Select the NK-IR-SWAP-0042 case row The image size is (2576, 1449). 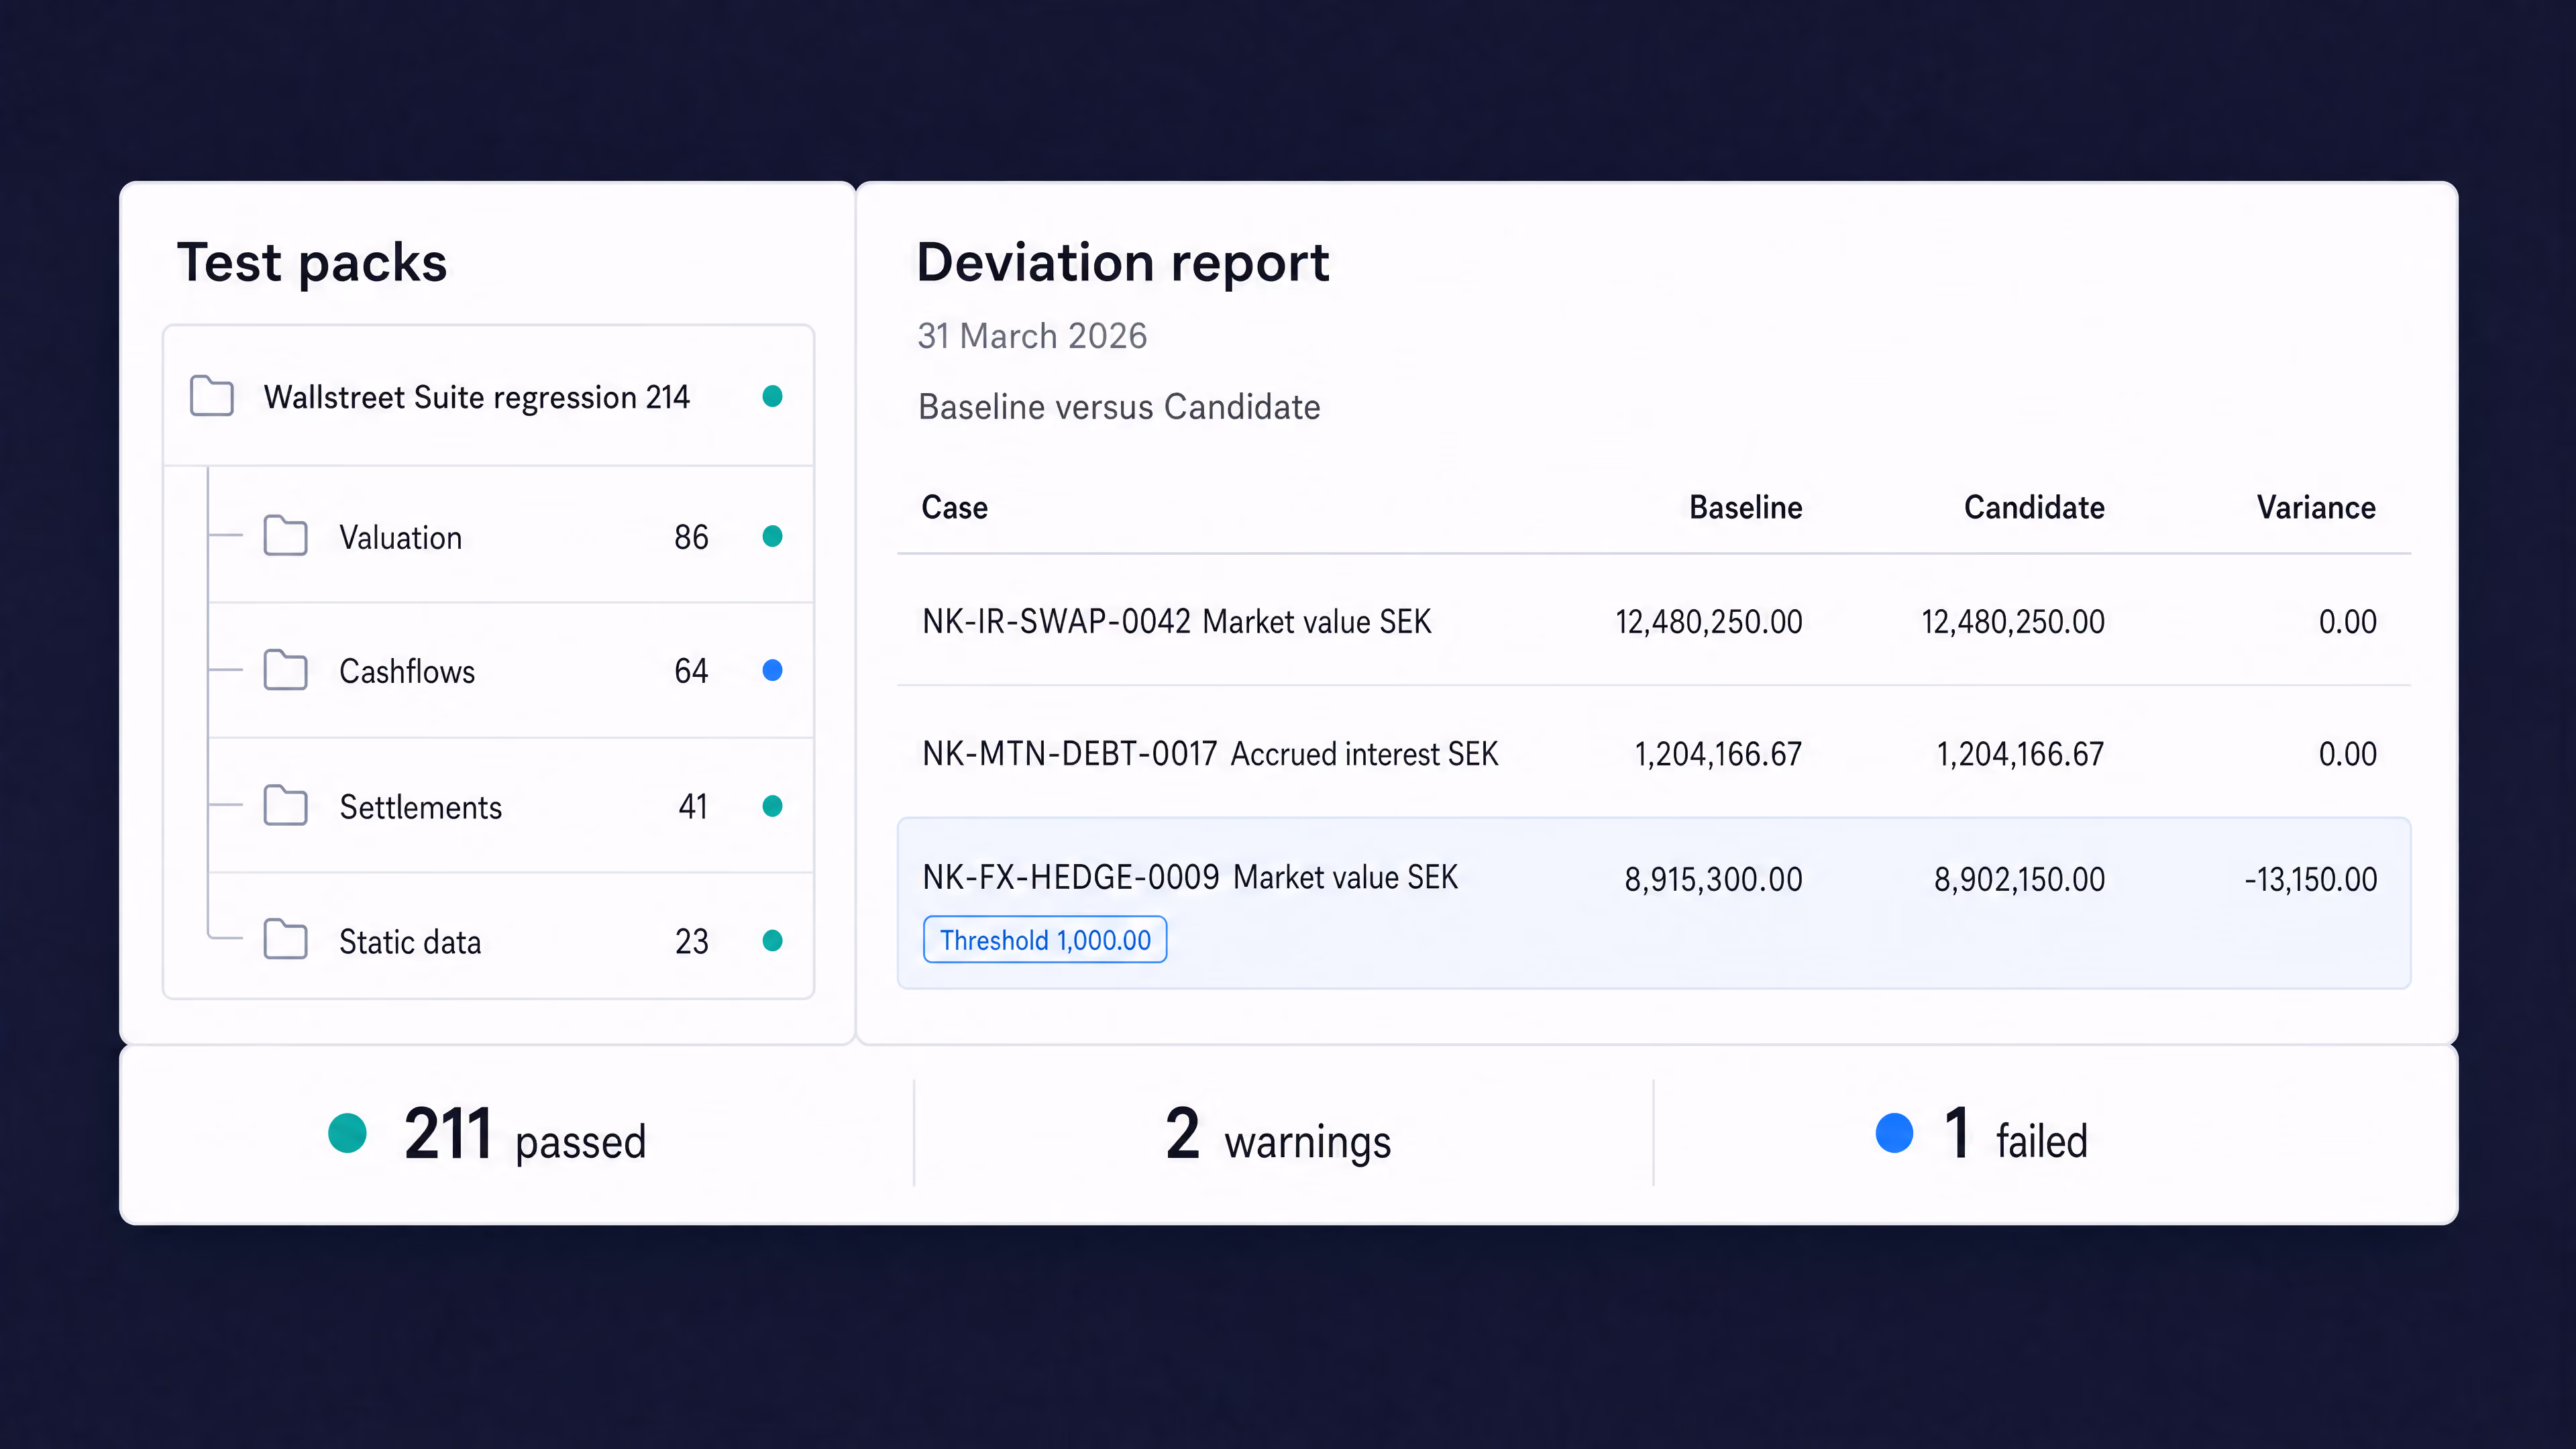pyautogui.click(x=1654, y=621)
